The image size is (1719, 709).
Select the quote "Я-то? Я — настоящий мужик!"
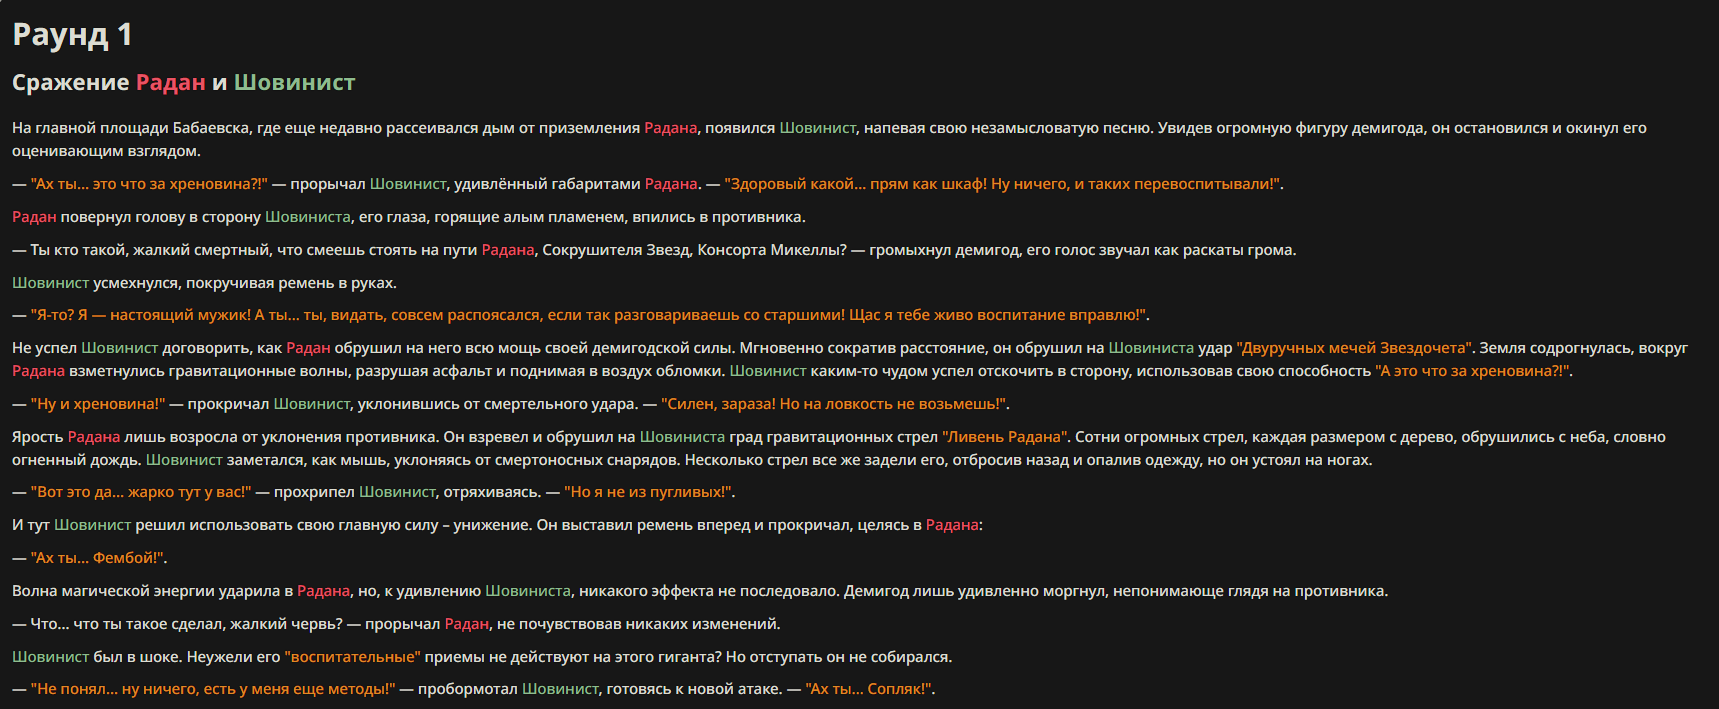point(141,315)
